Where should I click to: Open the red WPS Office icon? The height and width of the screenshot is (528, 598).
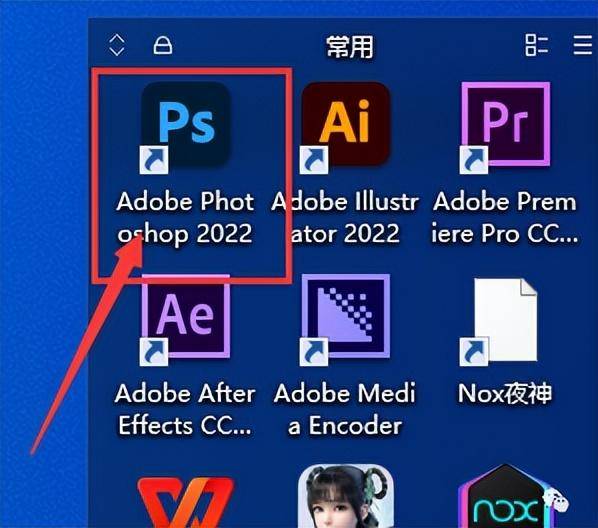[186, 502]
